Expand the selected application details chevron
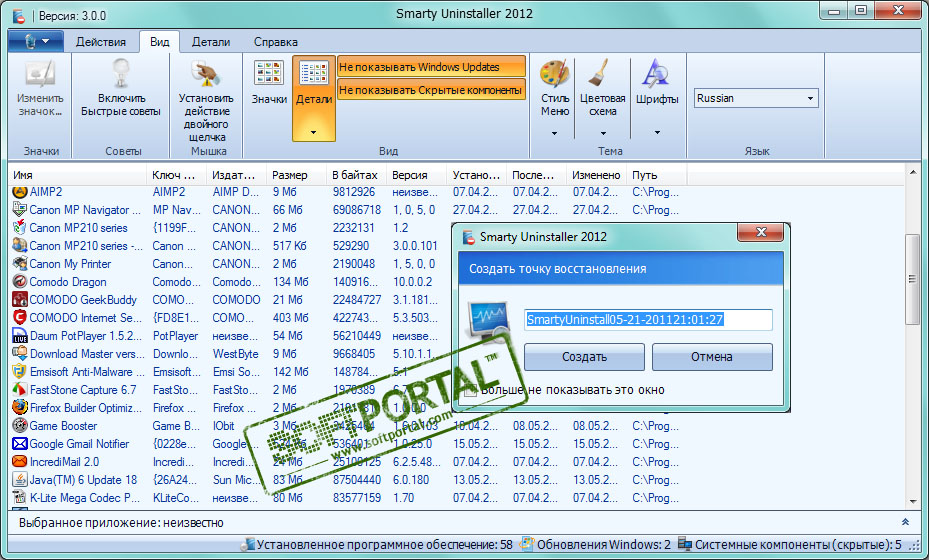Screen dimensions: 929x560 pos(905,522)
